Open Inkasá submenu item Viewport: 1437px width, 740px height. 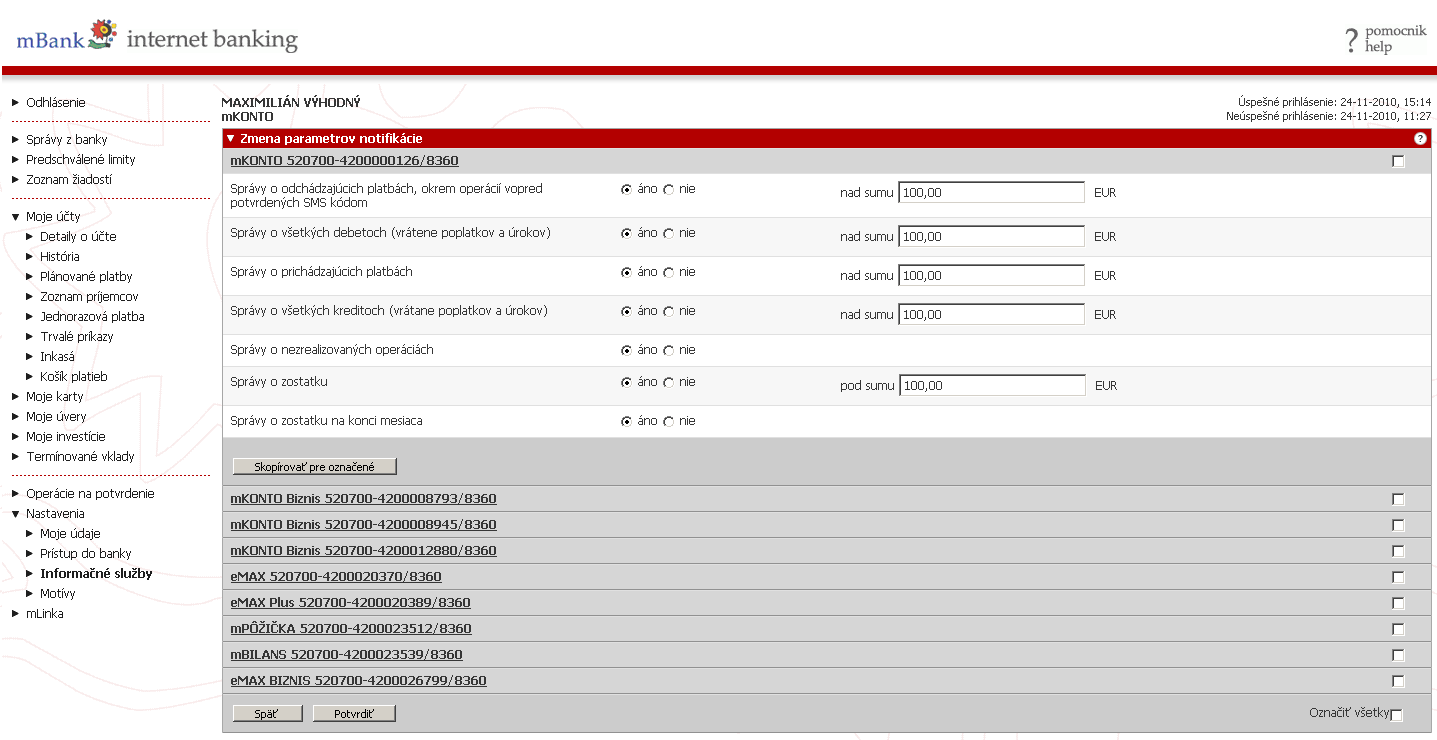click(x=57, y=356)
